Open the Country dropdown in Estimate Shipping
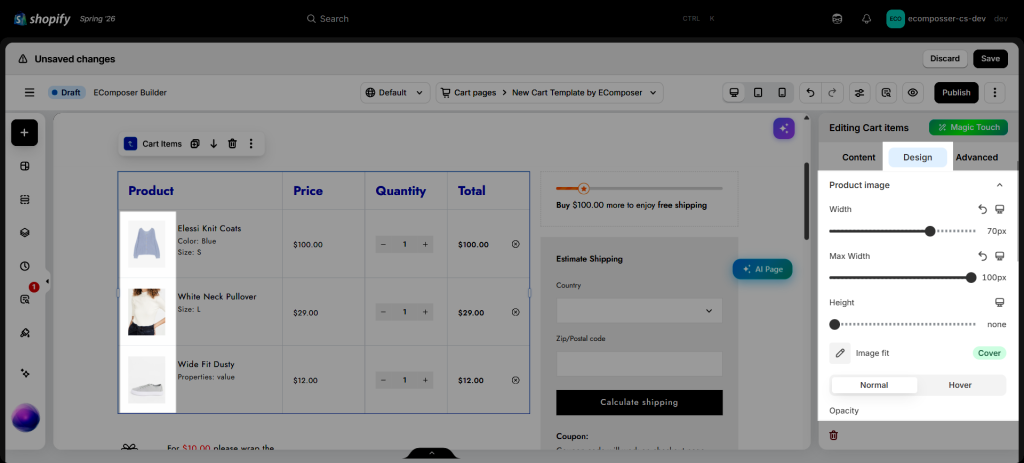The height and width of the screenshot is (463, 1024). (x=639, y=311)
